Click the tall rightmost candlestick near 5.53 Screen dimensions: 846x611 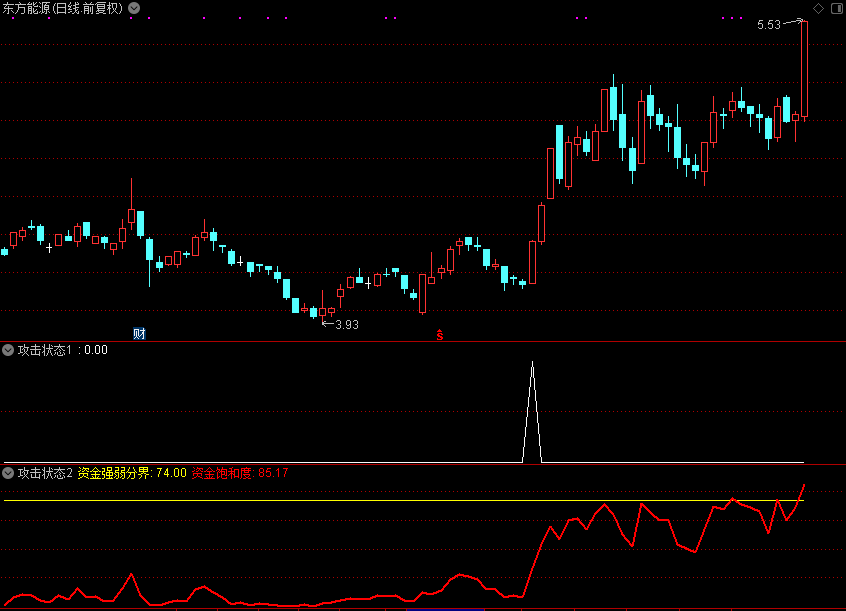[x=804, y=70]
